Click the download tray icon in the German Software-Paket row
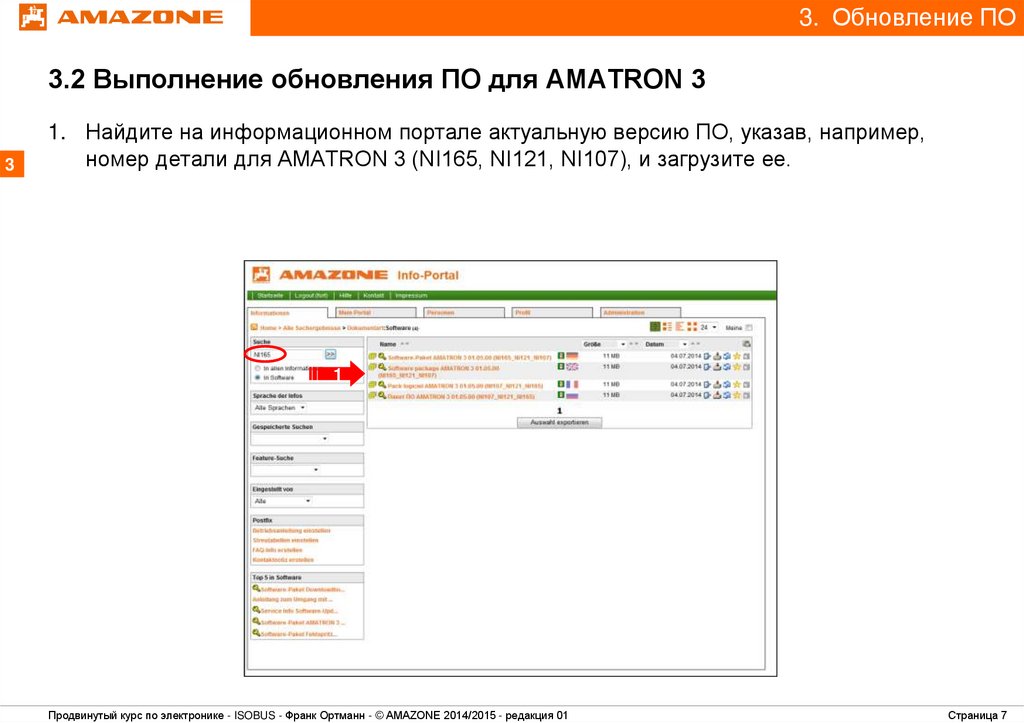This screenshot has height=723, width=1024. tap(717, 356)
